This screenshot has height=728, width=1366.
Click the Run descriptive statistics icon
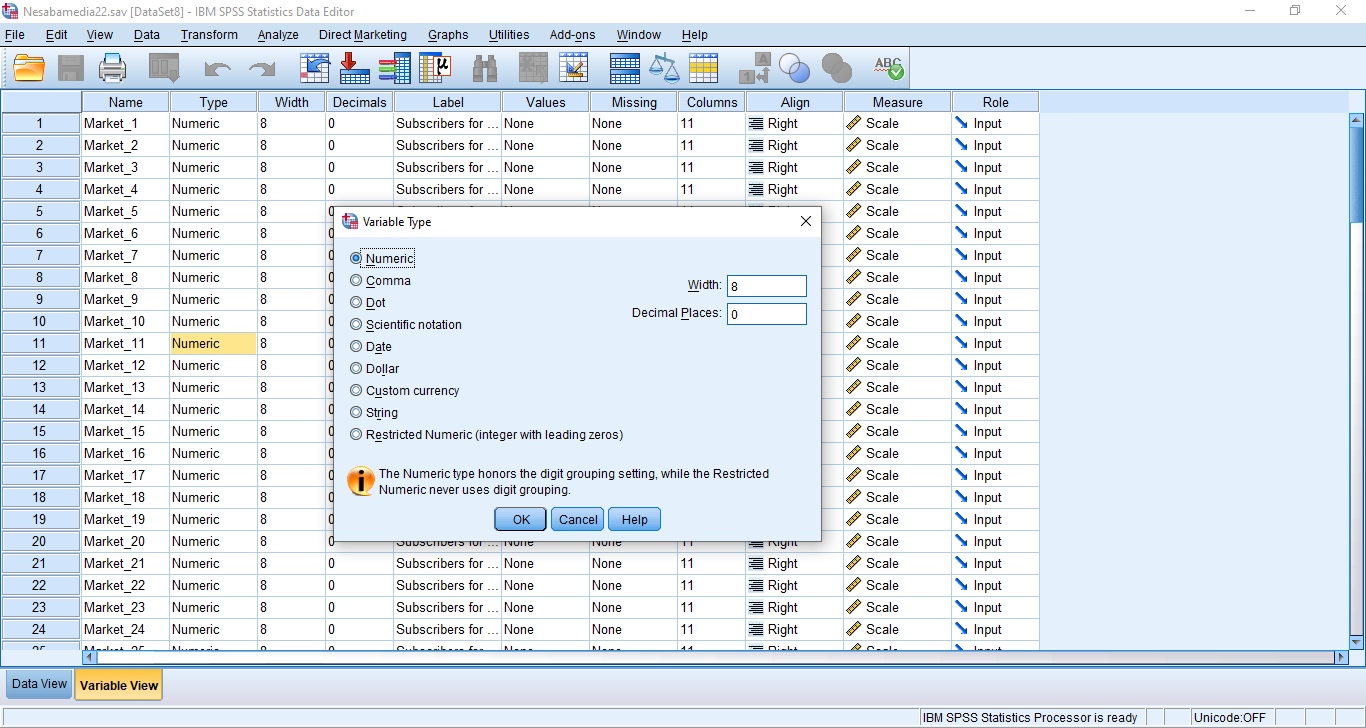point(435,68)
